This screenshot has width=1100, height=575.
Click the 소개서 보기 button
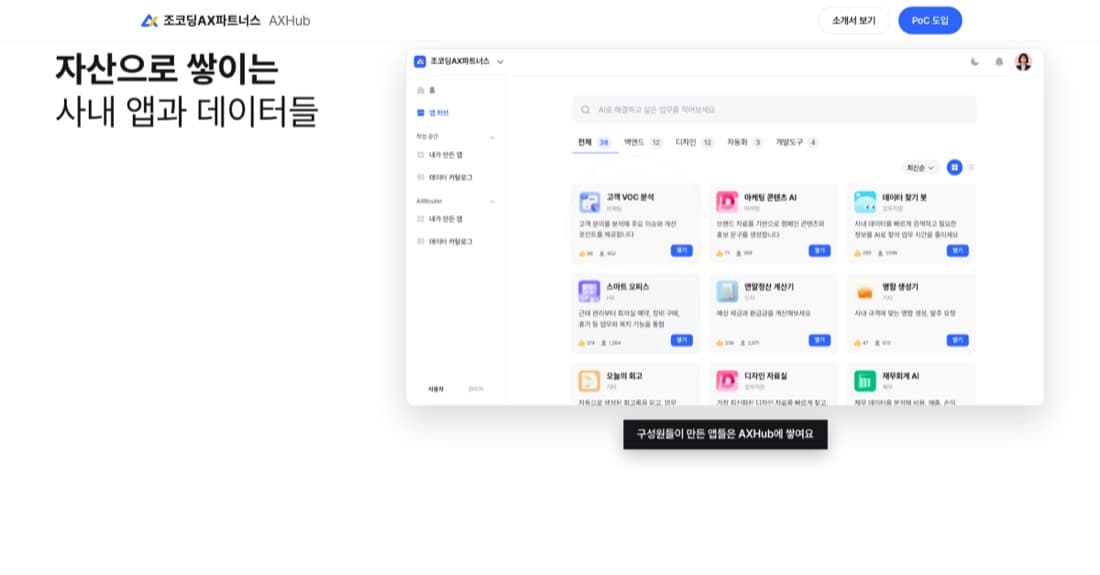853,20
